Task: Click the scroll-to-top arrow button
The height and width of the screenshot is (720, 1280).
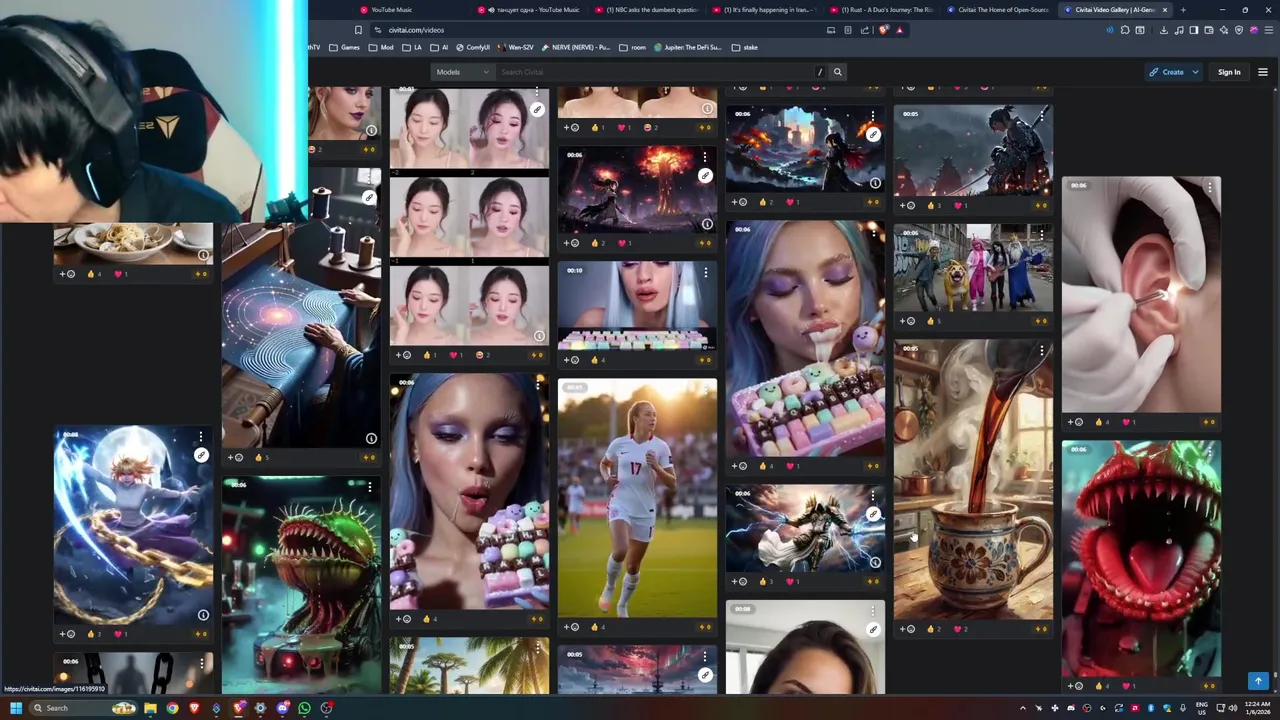Action: coord(1258,681)
